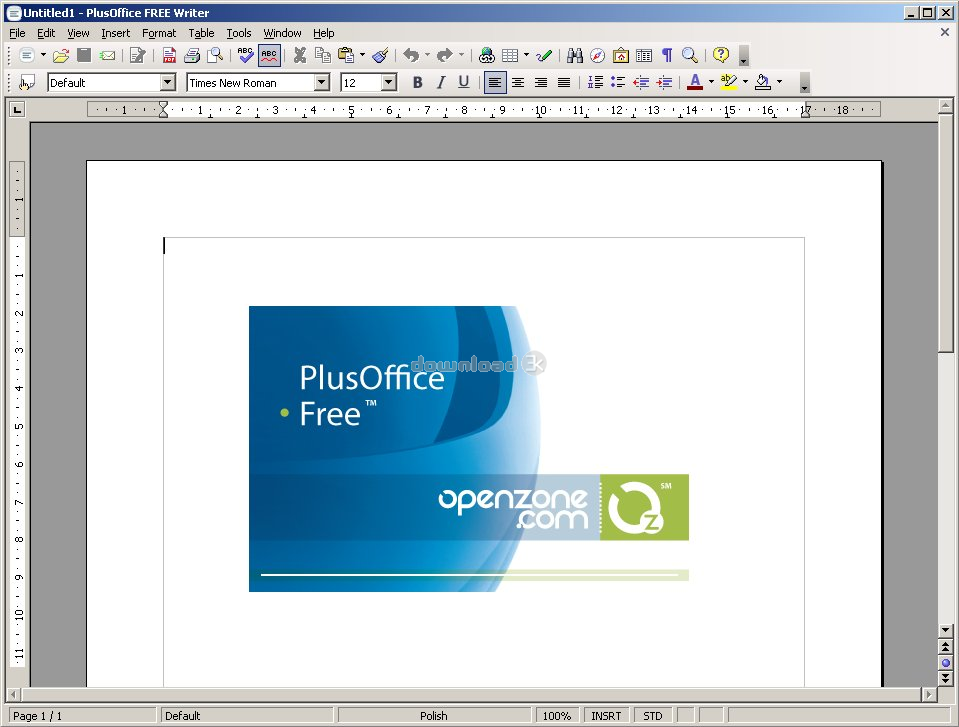Image resolution: width=959 pixels, height=727 pixels.
Task: Align text left
Action: (x=495, y=83)
